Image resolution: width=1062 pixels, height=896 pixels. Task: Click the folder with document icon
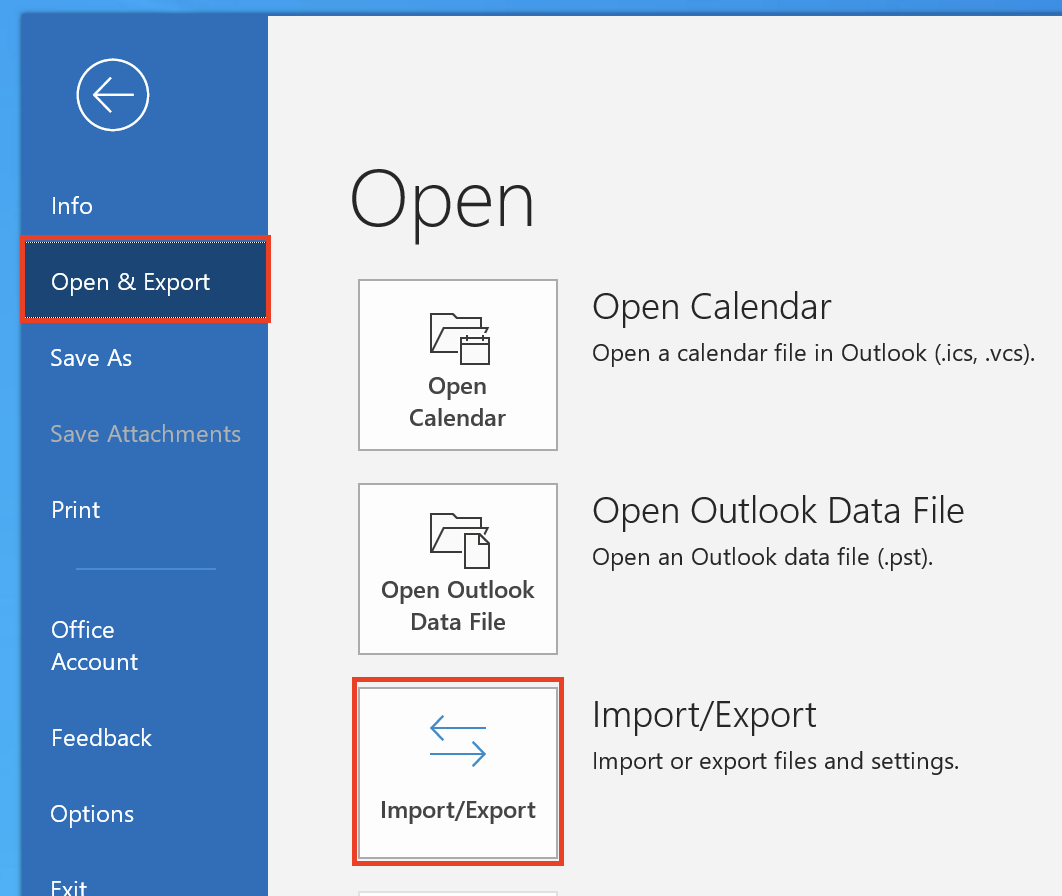[x=459, y=541]
